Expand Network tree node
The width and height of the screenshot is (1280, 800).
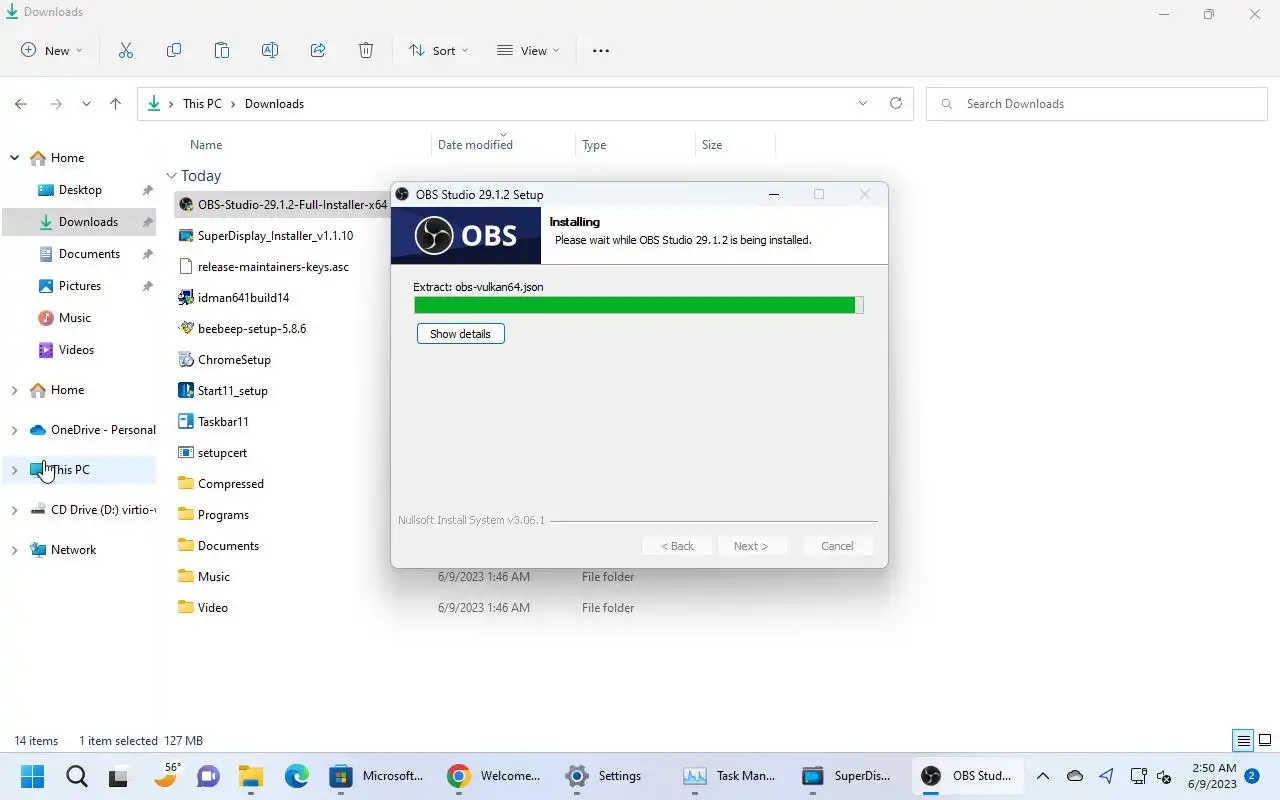14,550
